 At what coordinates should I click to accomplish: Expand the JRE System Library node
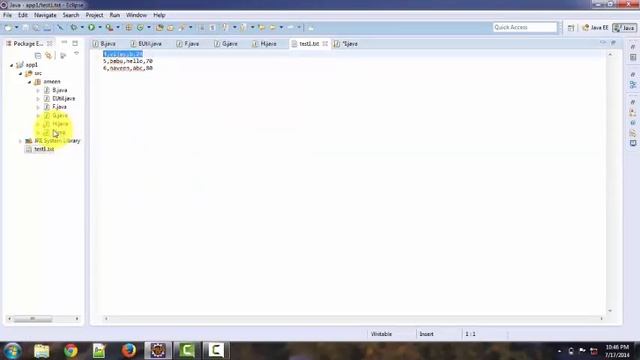(20, 141)
